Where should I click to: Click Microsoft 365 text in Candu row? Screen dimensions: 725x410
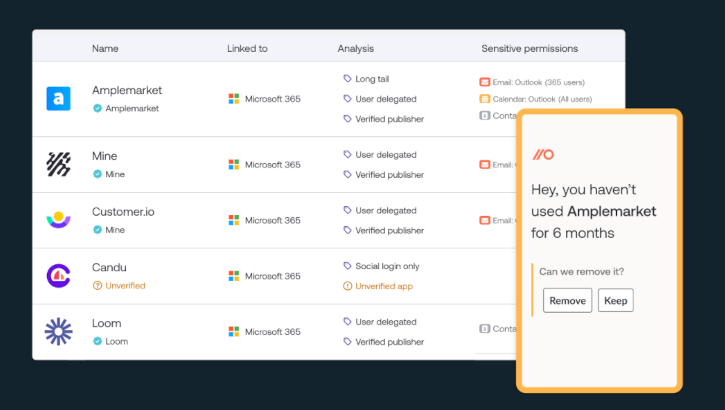(272, 276)
